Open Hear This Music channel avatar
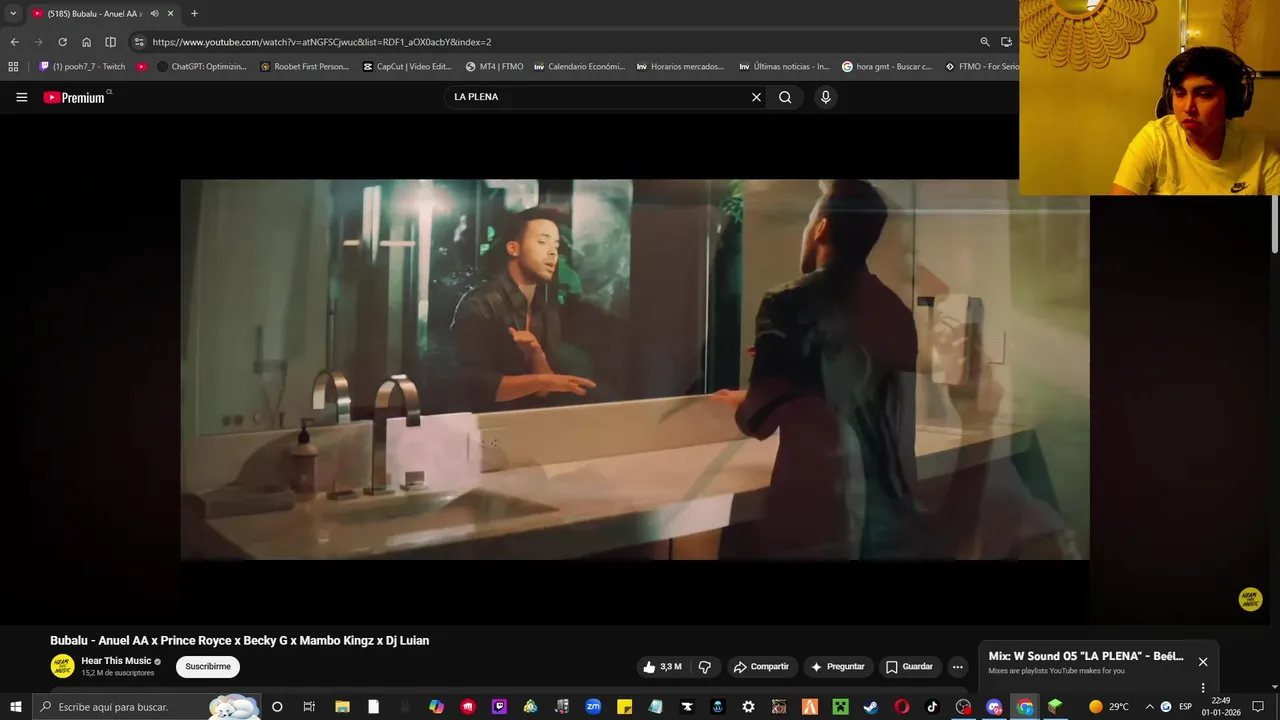Viewport: 1280px width, 720px height. 62,666
